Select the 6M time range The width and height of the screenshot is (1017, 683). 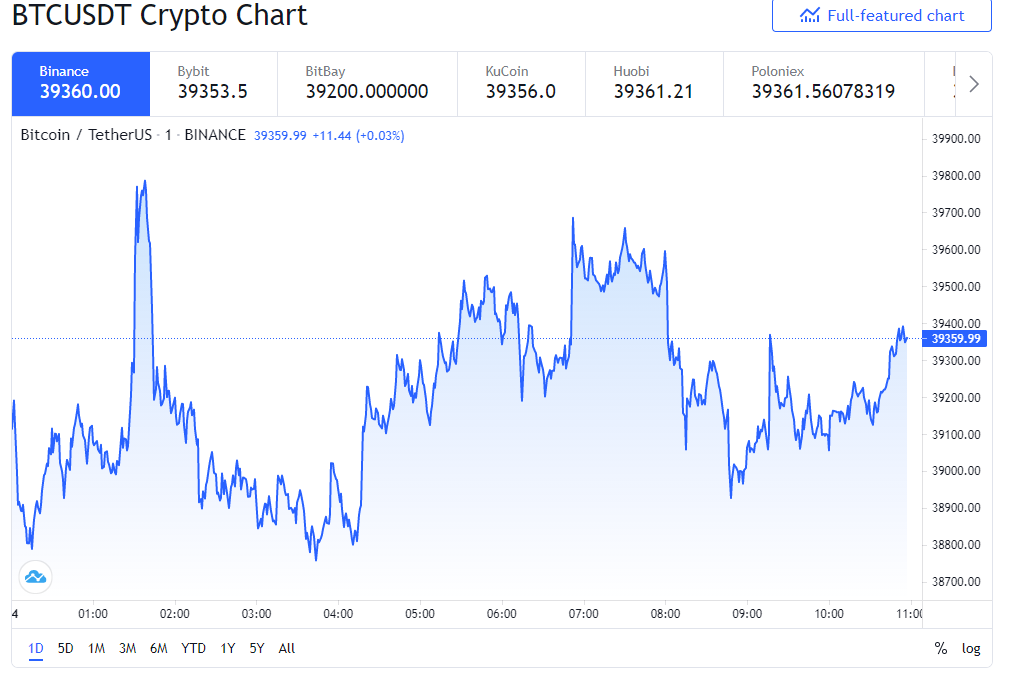[x=158, y=648]
